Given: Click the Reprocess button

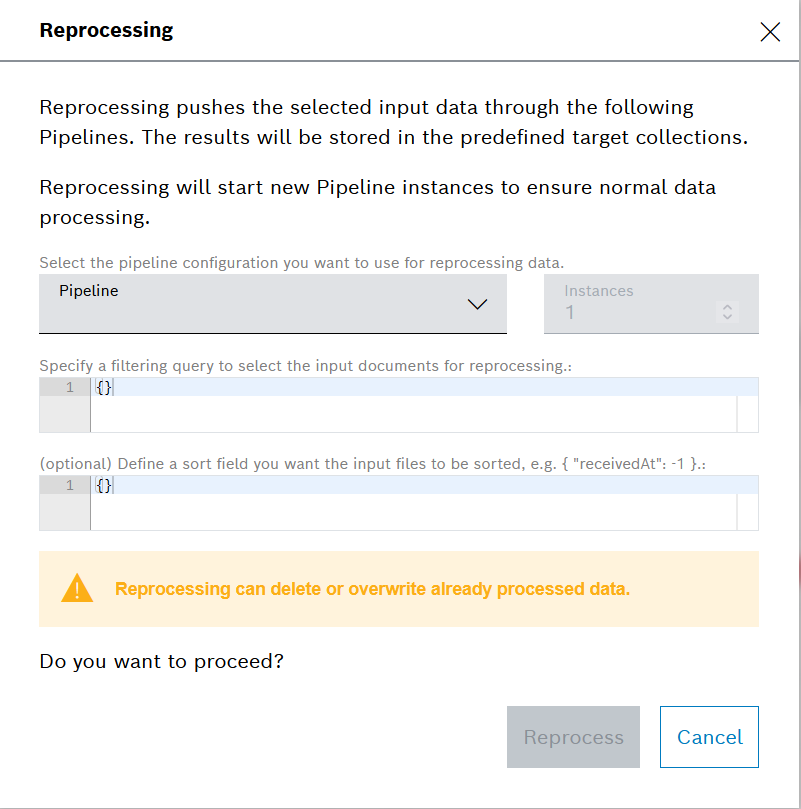Looking at the screenshot, I should (573, 737).
